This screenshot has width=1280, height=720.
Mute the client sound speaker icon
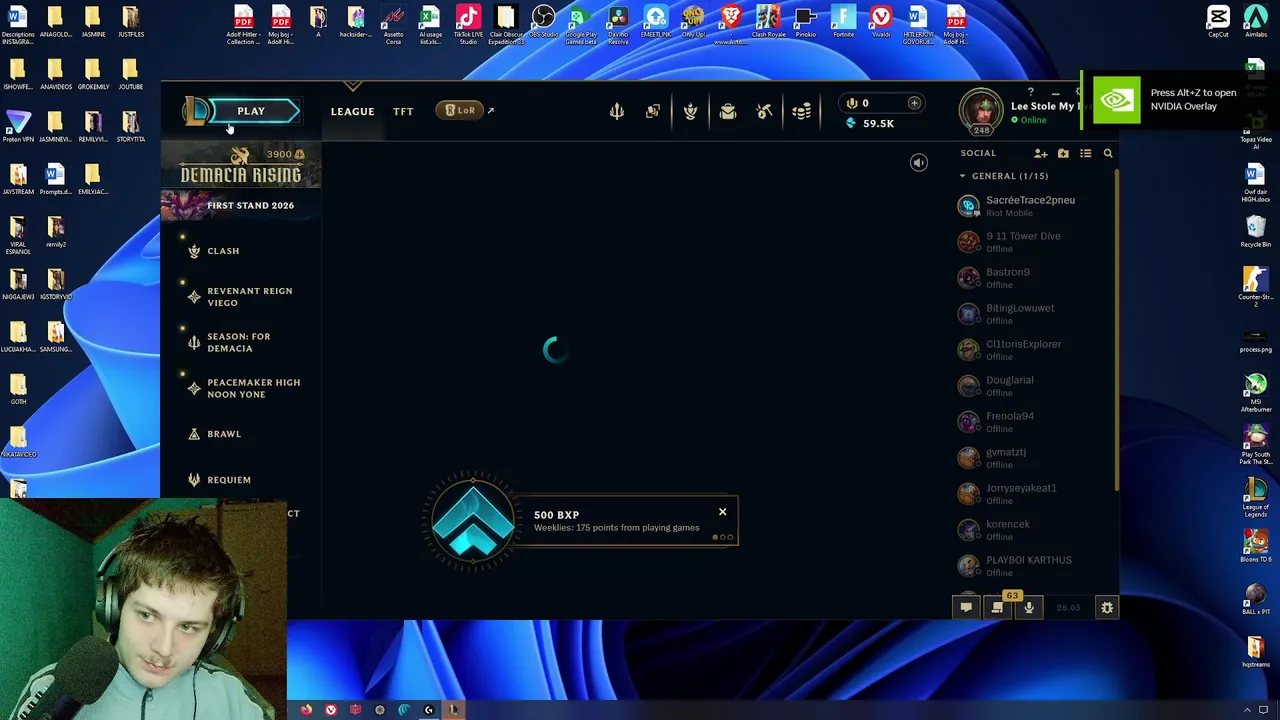coord(918,163)
